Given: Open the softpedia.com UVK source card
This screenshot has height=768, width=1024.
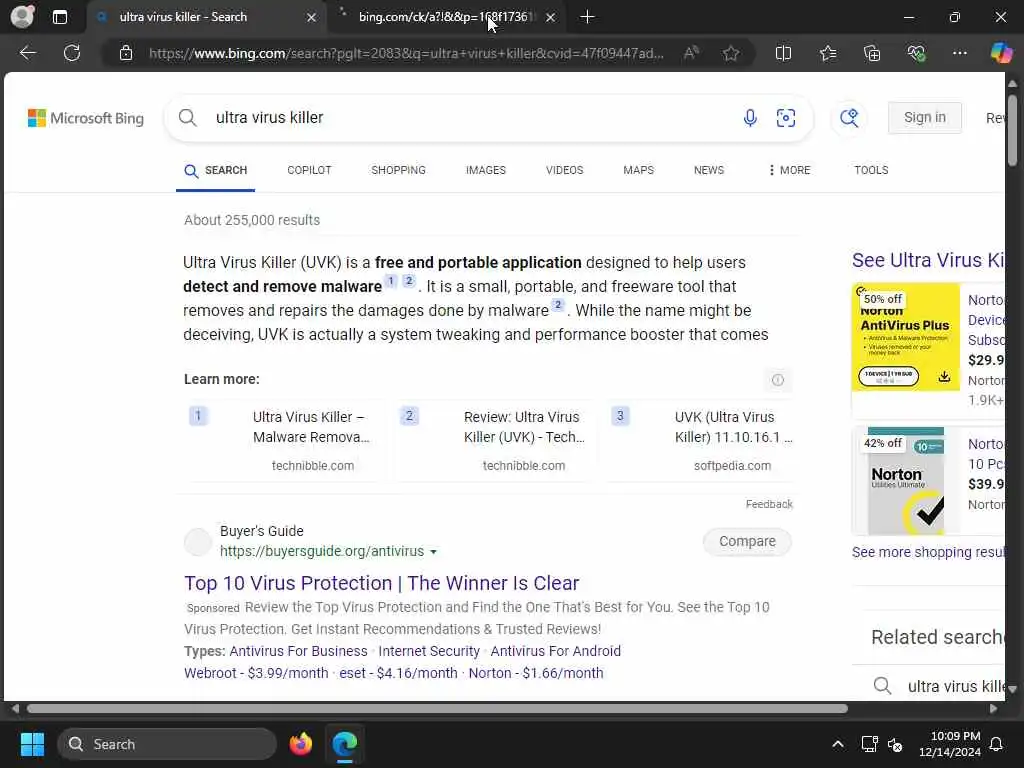Looking at the screenshot, I should tap(701, 441).
